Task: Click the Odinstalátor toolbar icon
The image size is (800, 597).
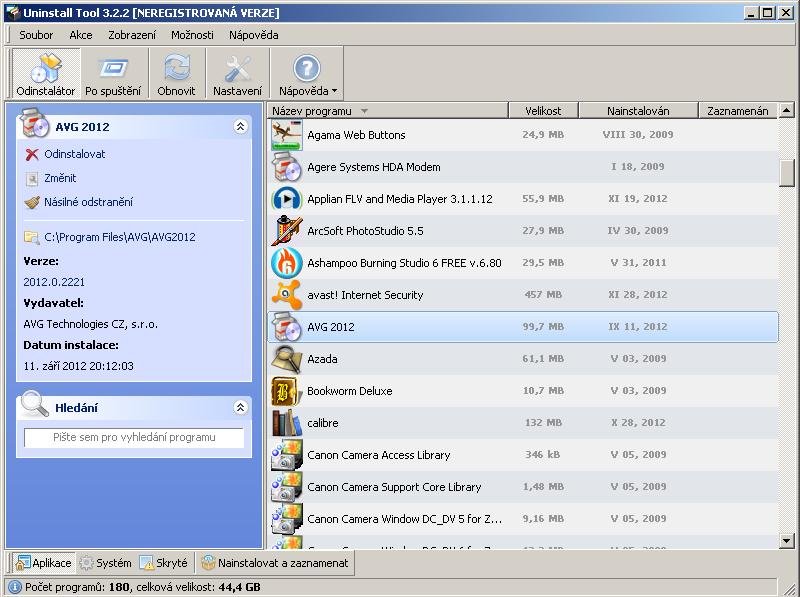Action: click(x=45, y=74)
